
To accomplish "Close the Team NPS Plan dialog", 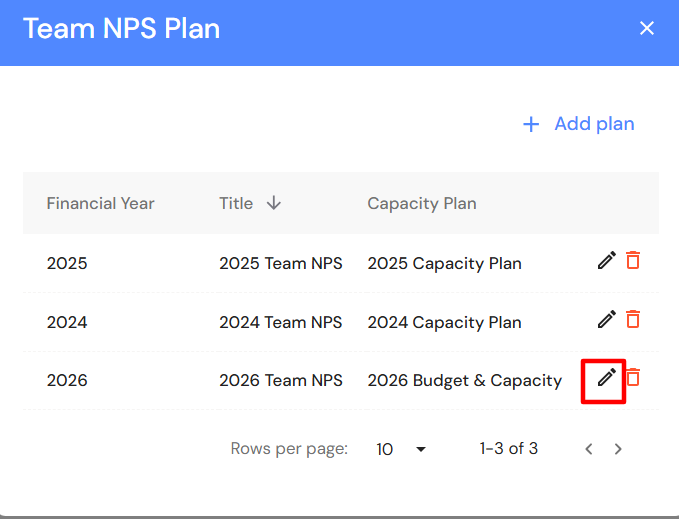I will [x=647, y=28].
